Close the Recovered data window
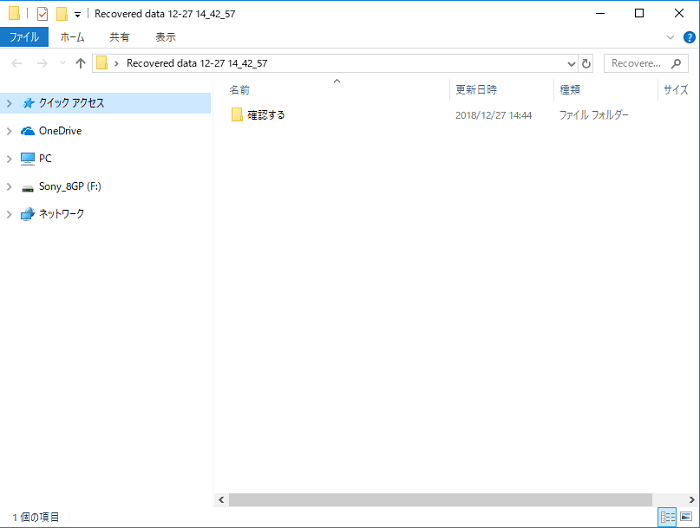 point(679,14)
